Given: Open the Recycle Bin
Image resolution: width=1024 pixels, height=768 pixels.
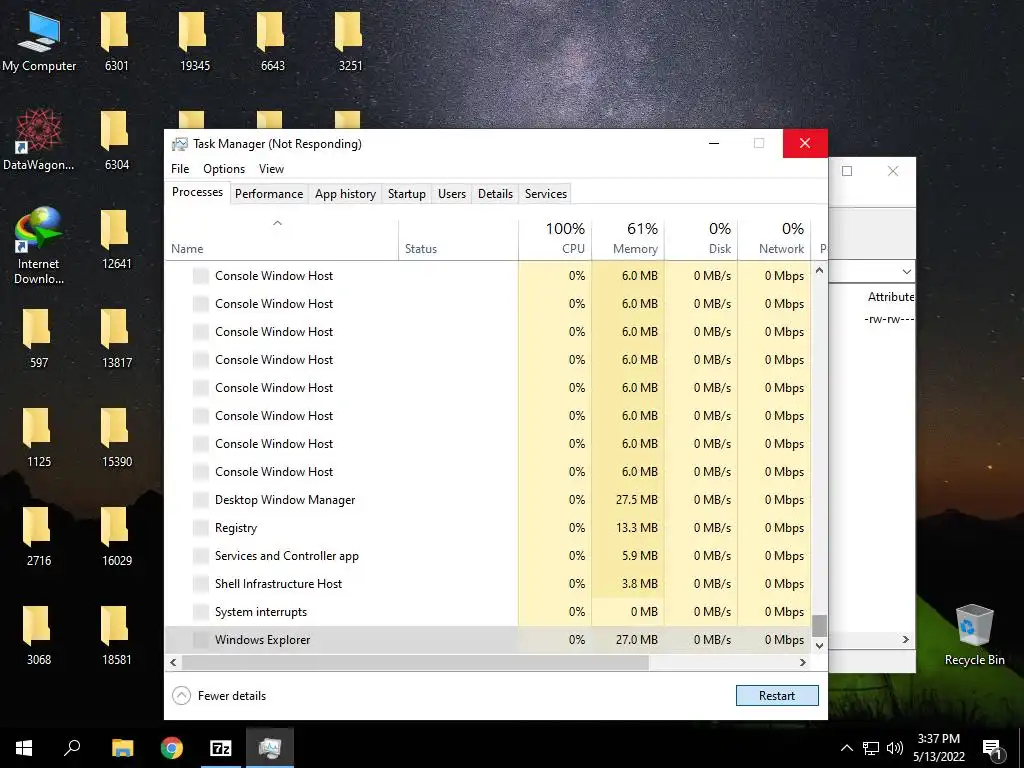Looking at the screenshot, I should [974, 635].
